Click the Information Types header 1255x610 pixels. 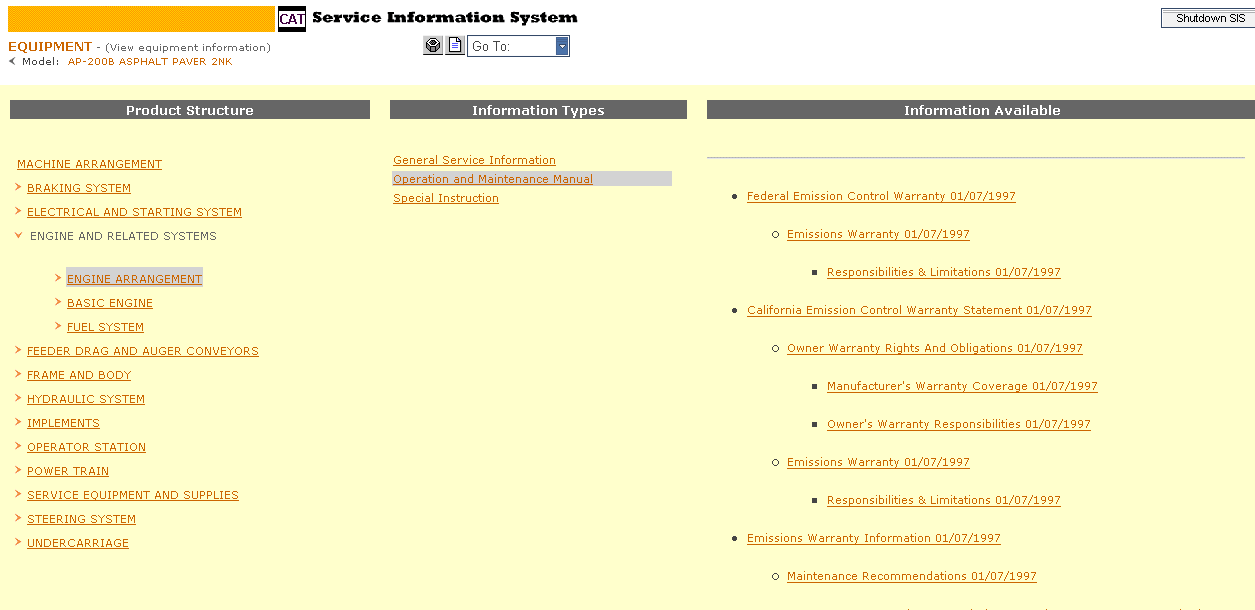[538, 110]
